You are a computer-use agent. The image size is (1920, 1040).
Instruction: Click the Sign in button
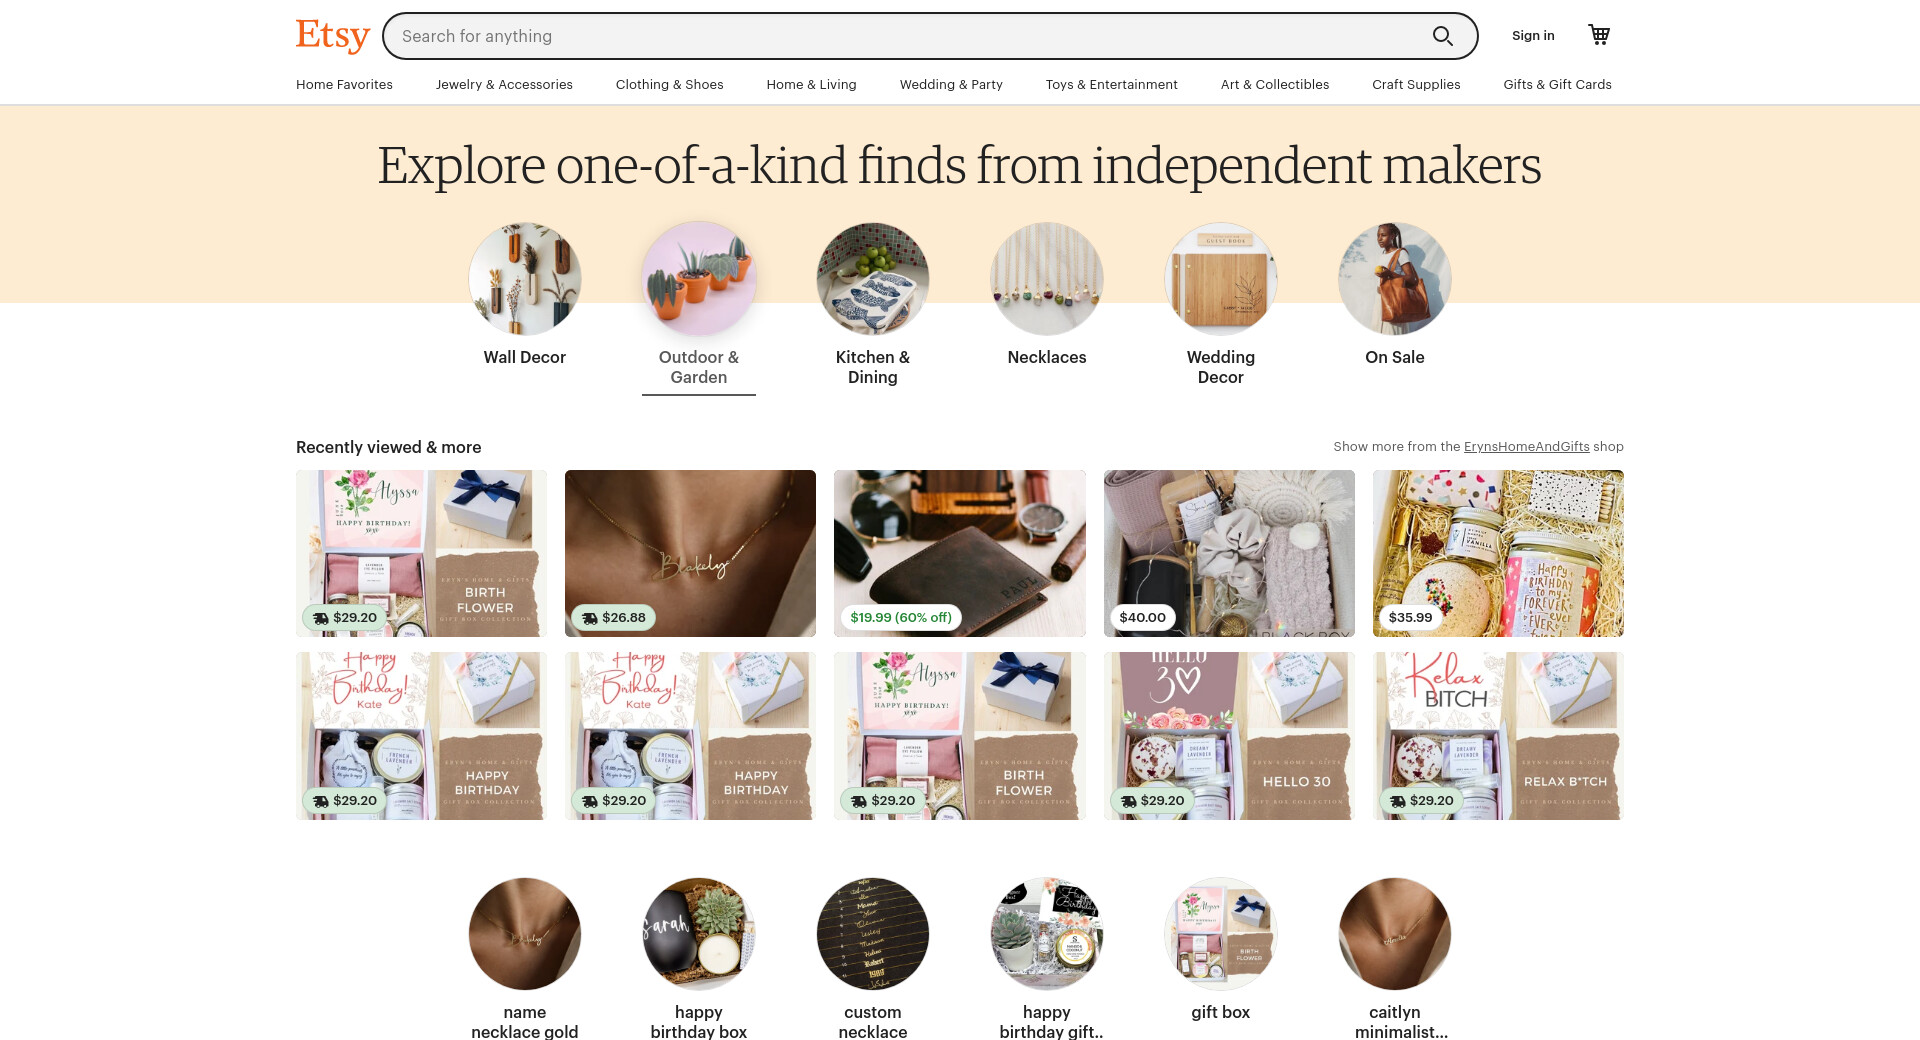(1533, 36)
